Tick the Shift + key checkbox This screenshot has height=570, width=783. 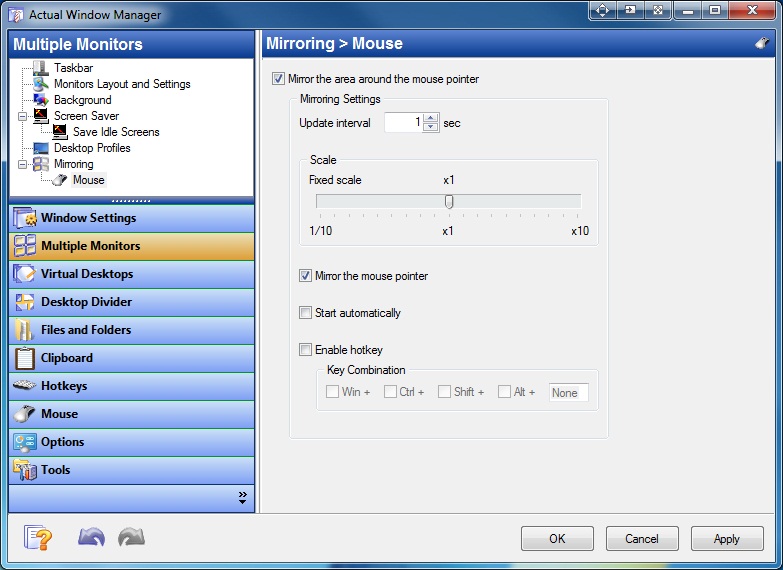pyautogui.click(x=444, y=392)
